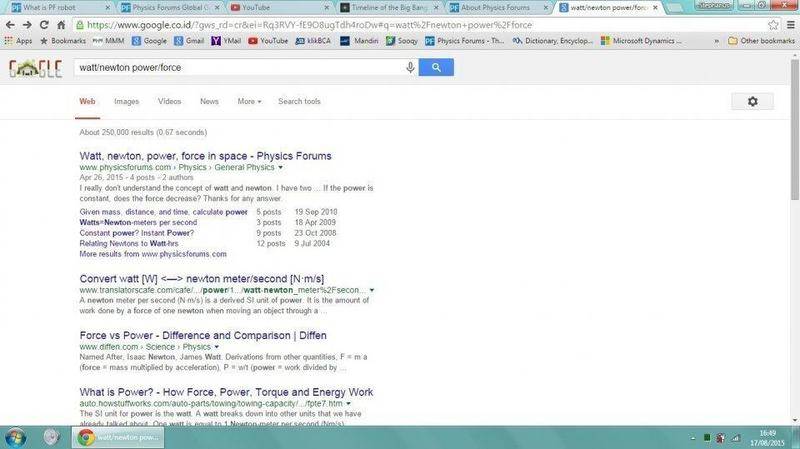Show more bookmarks with the chevron
Image resolution: width=800 pixels, height=449 pixels.
716,41
